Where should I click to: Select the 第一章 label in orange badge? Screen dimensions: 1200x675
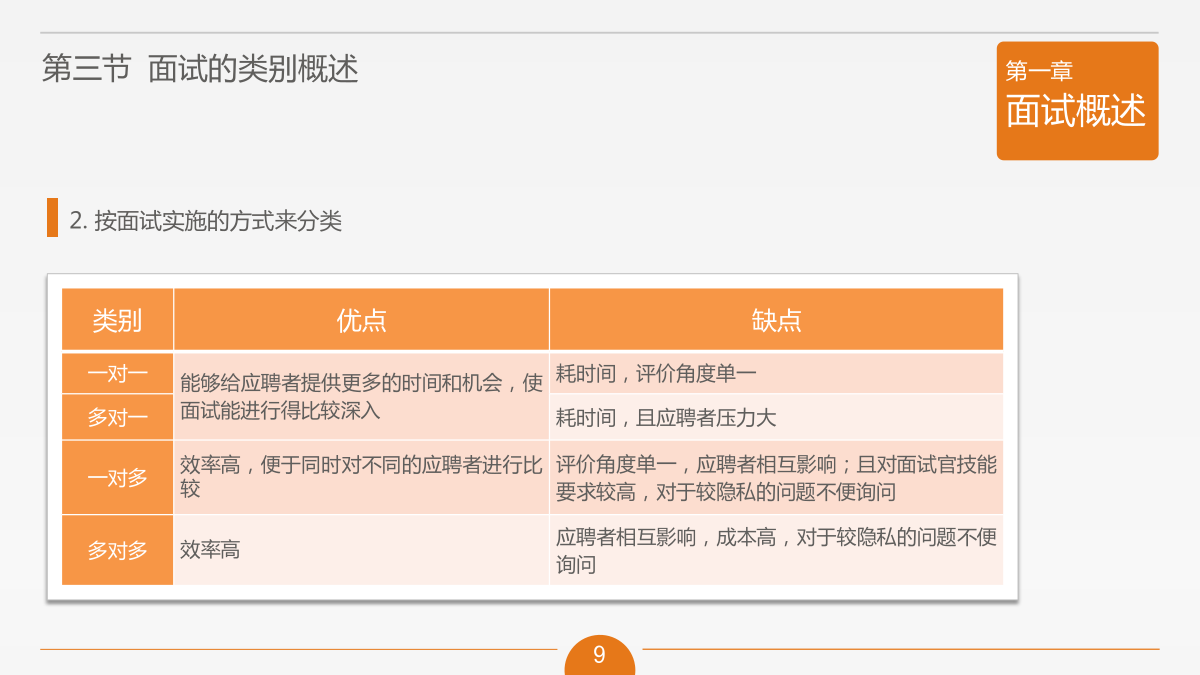click(1039, 71)
